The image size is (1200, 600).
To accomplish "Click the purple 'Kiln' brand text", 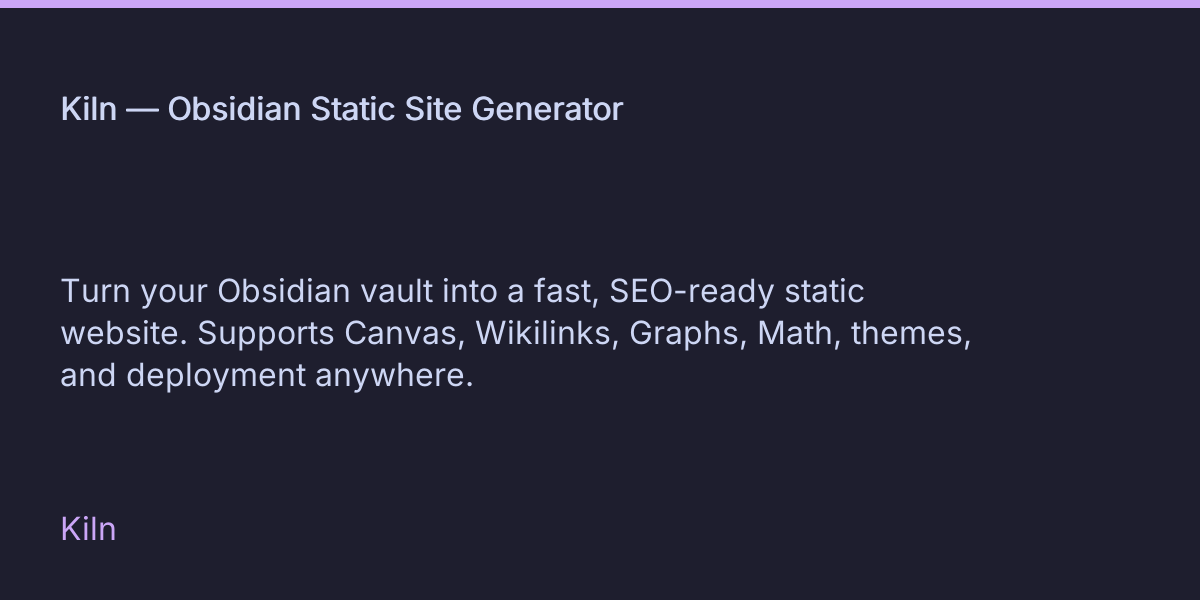I will coord(88,529).
